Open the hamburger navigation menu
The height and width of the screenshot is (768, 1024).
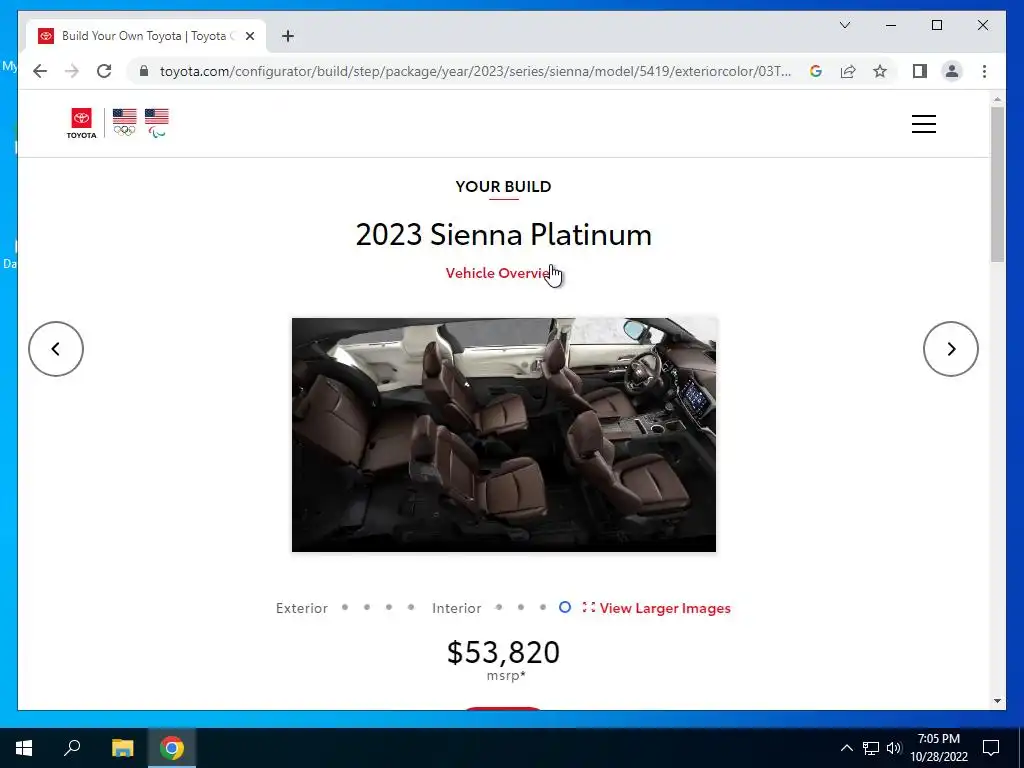[923, 124]
